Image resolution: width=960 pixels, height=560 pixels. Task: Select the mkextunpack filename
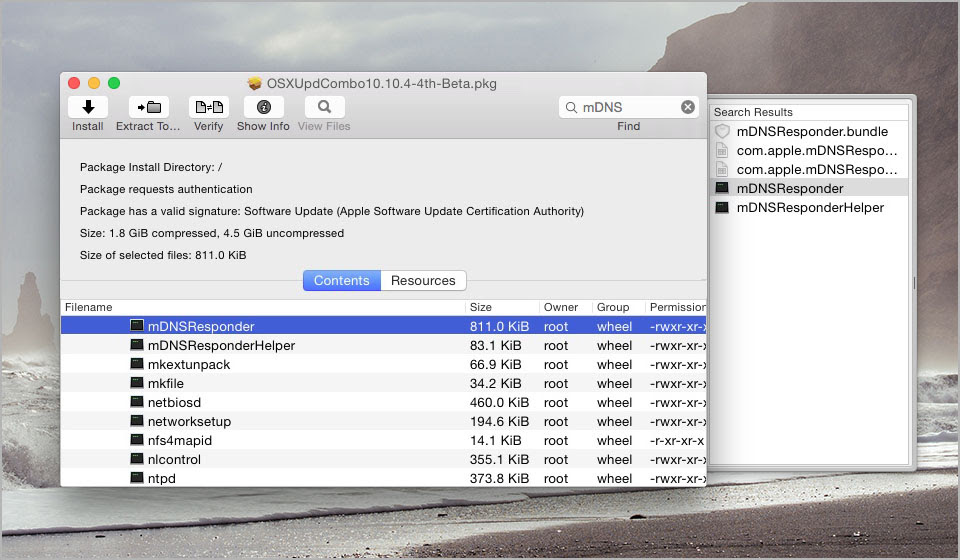point(189,365)
